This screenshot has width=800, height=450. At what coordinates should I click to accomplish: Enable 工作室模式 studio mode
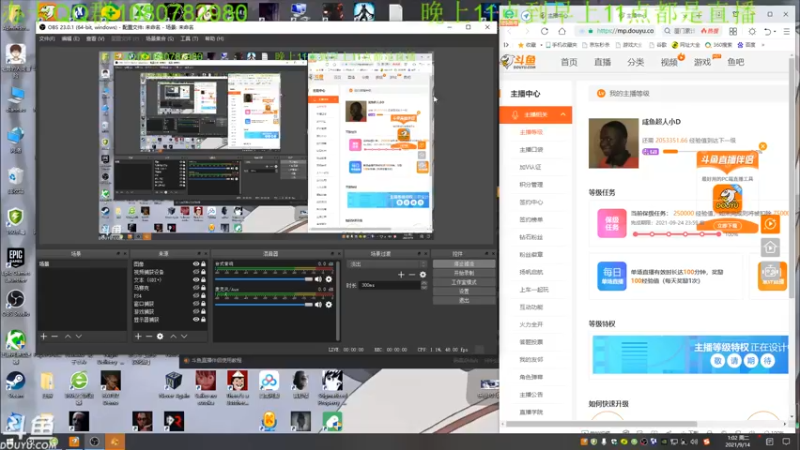pos(464,282)
